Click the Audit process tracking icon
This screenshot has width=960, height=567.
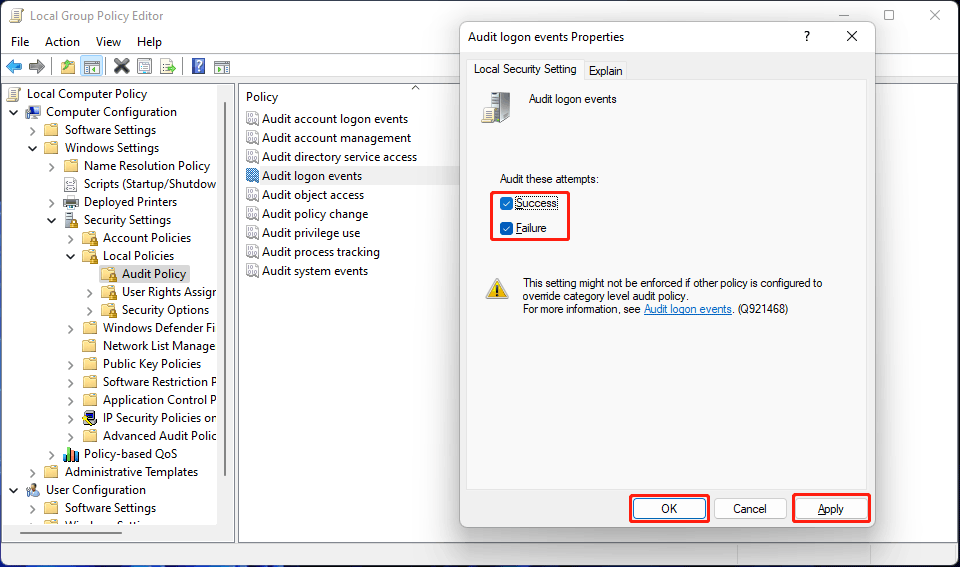pyautogui.click(x=252, y=252)
